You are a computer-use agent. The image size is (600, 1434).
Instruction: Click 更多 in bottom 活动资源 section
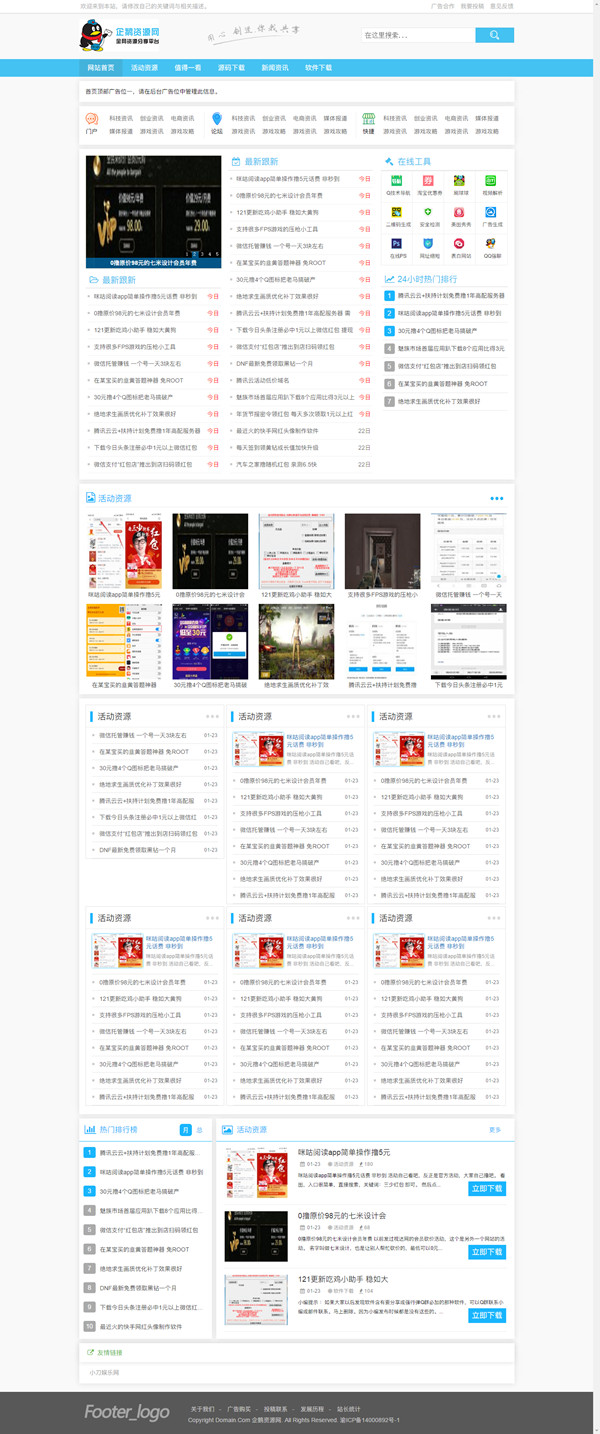pos(495,1129)
